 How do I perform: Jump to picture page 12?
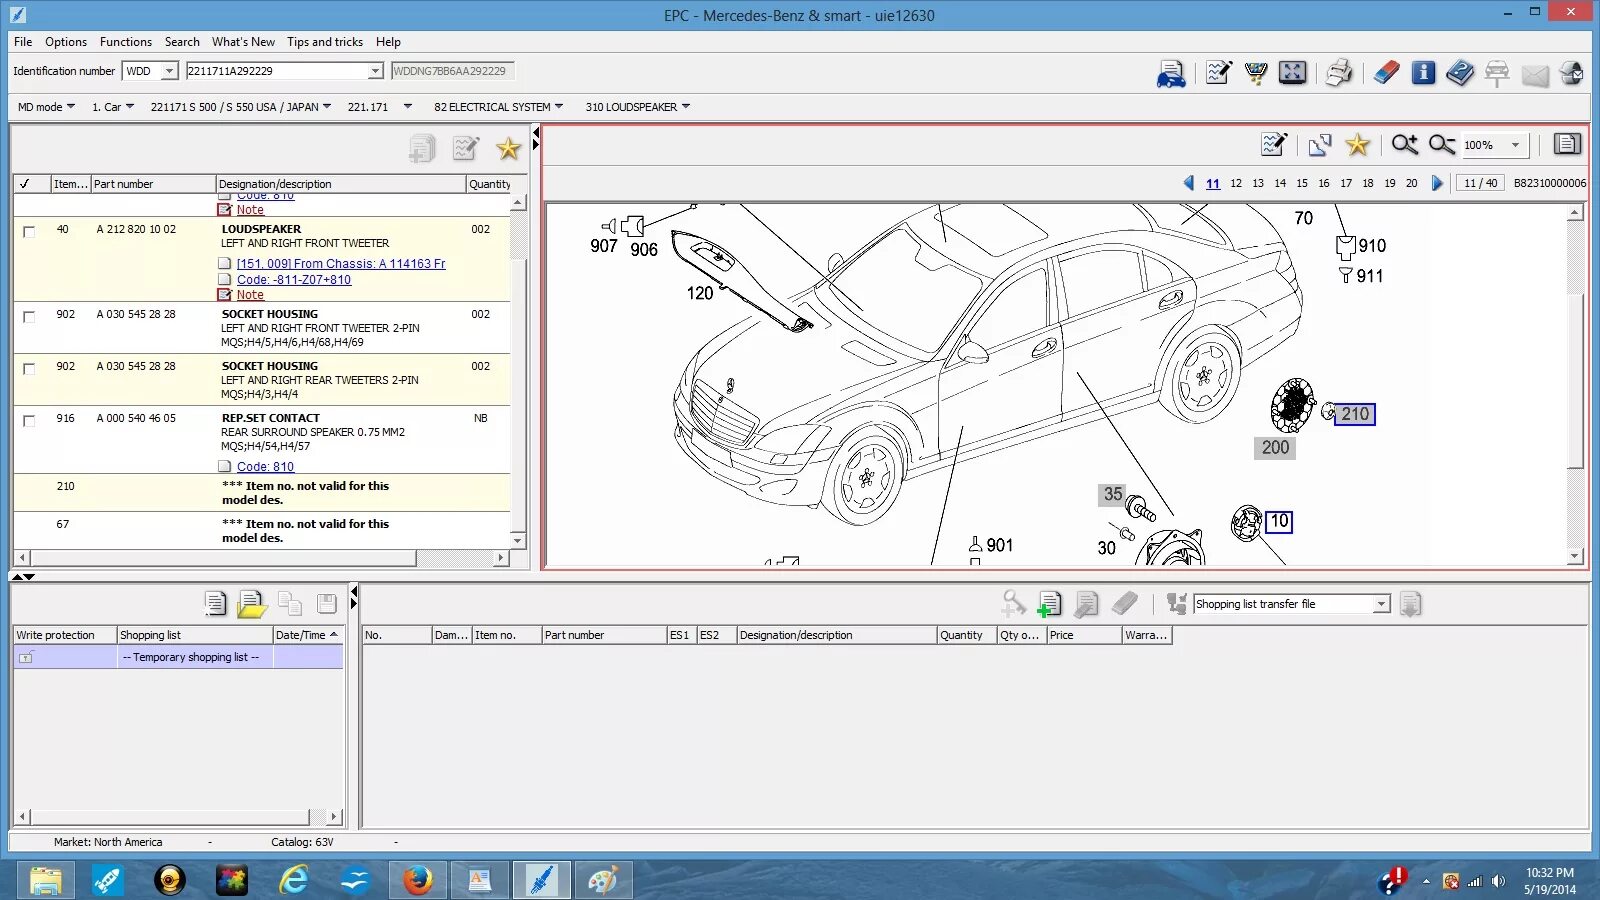click(1236, 183)
